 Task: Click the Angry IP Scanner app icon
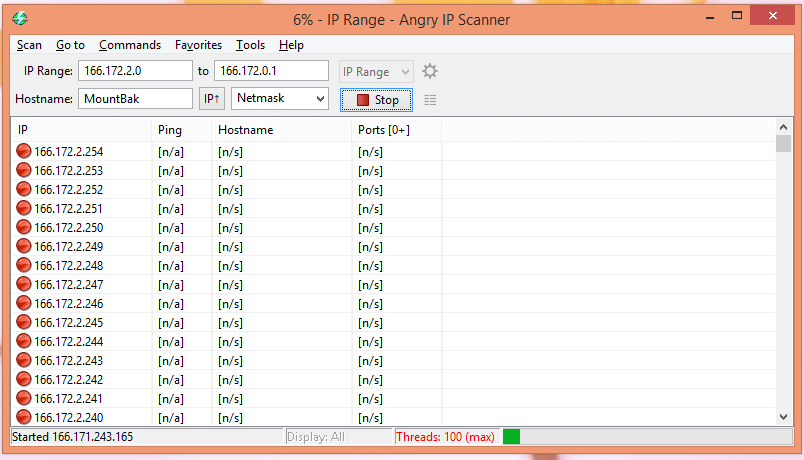20,19
